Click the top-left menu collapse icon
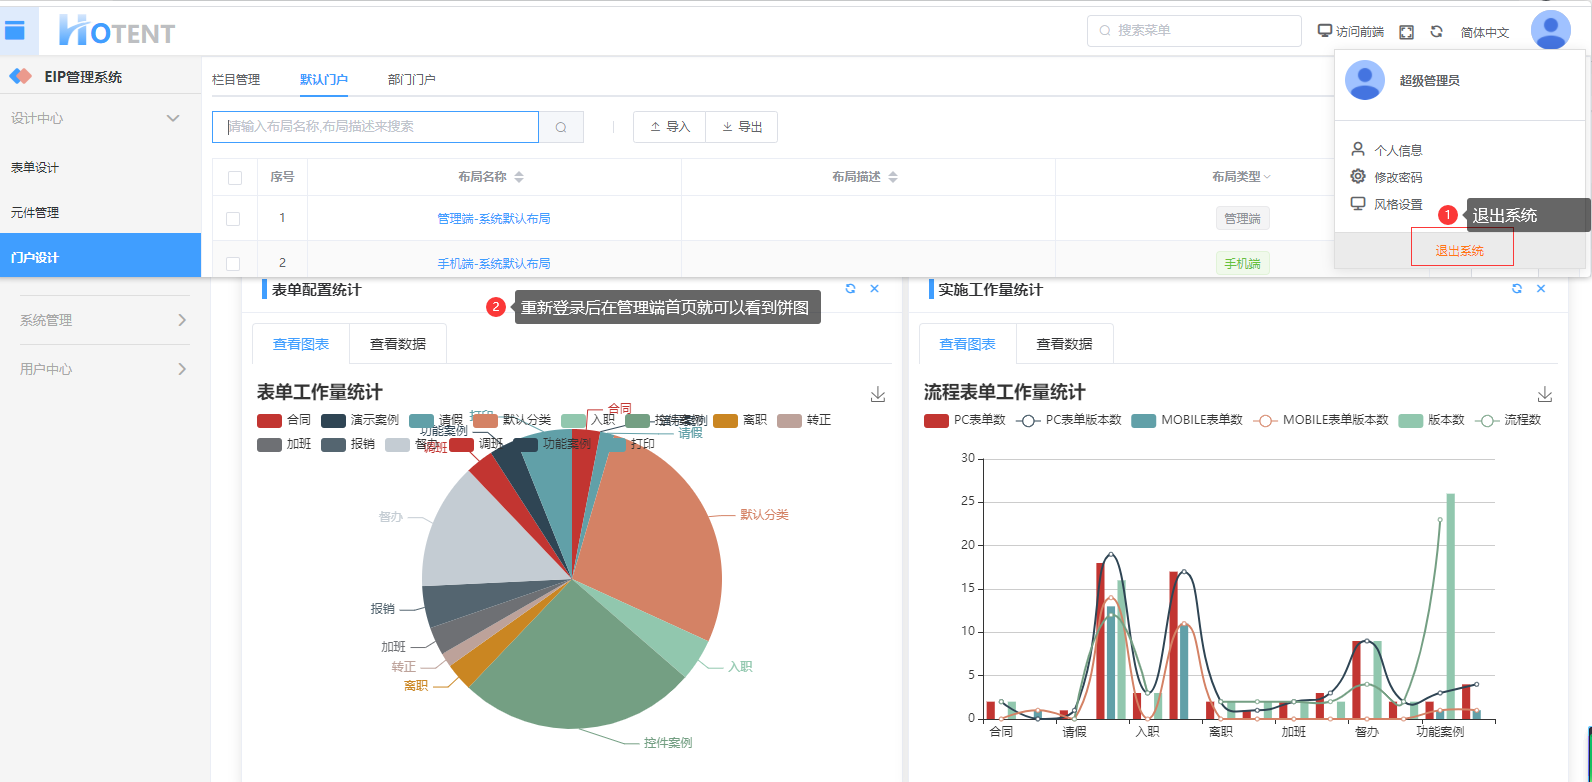Screen dimensions: 1592x782 (15, 31)
